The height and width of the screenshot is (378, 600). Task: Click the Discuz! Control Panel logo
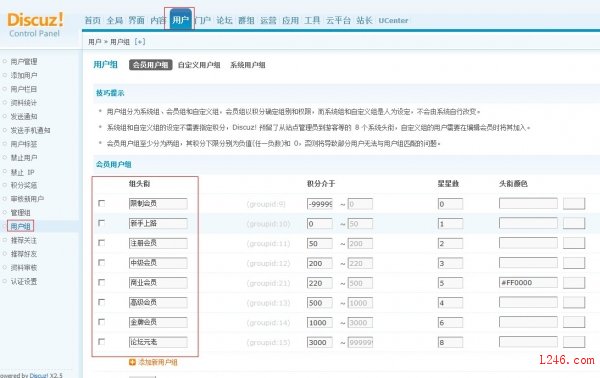[x=35, y=24]
